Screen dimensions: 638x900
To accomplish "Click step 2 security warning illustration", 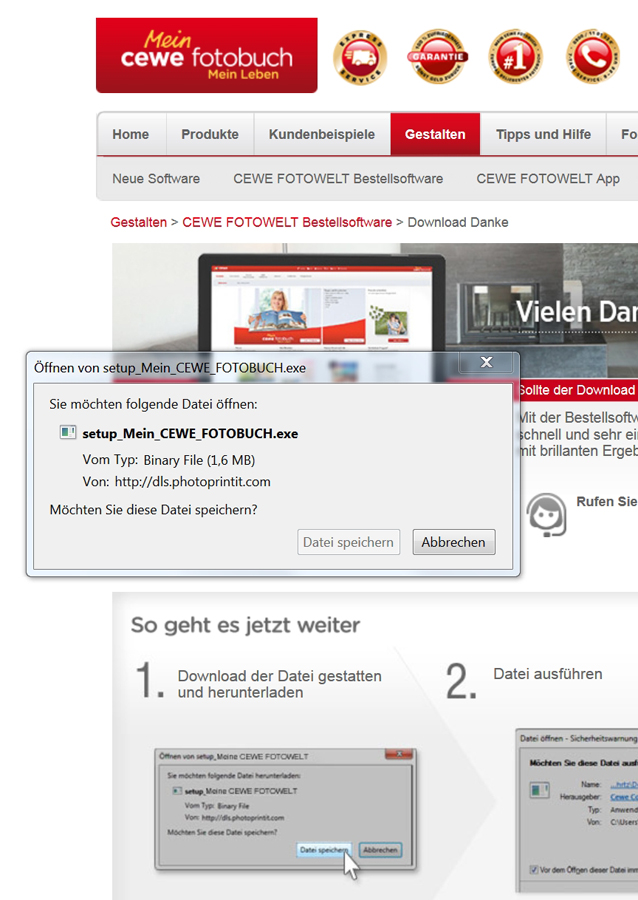I will 577,812.
